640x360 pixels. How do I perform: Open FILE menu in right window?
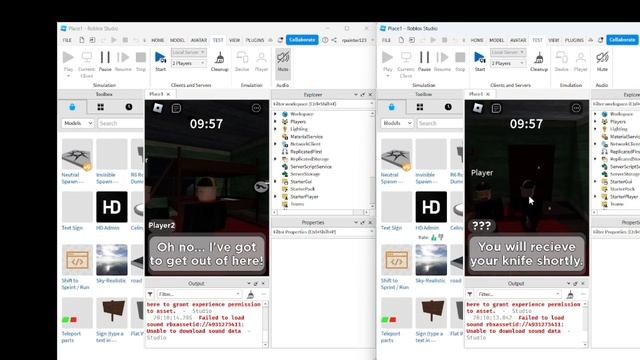386,40
